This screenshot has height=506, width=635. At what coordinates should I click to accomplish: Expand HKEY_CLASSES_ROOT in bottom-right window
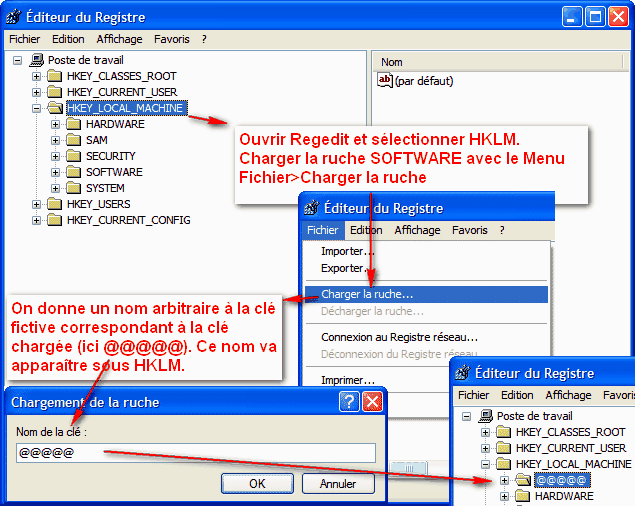(x=485, y=432)
